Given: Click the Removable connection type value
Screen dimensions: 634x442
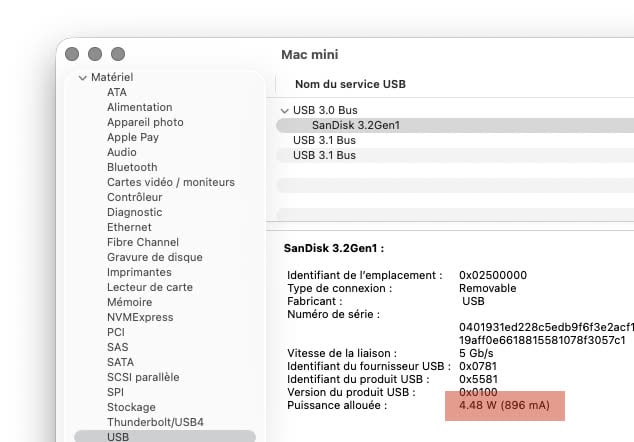Looking at the screenshot, I should (487, 288).
